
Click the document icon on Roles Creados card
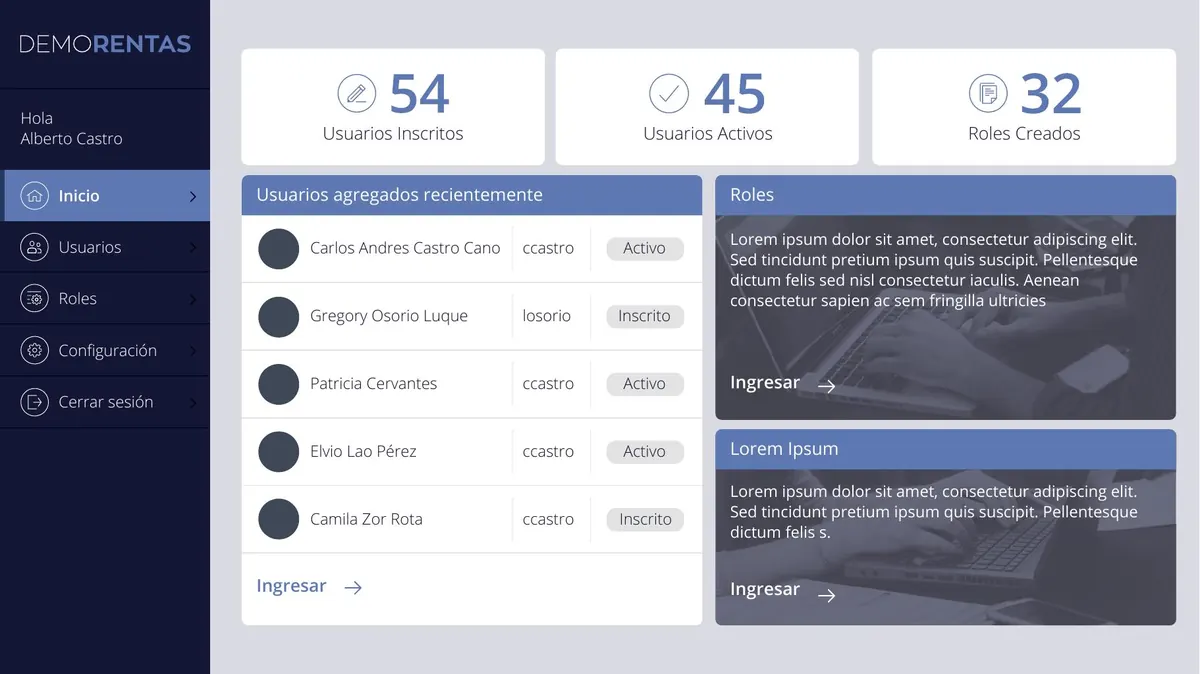tap(988, 94)
